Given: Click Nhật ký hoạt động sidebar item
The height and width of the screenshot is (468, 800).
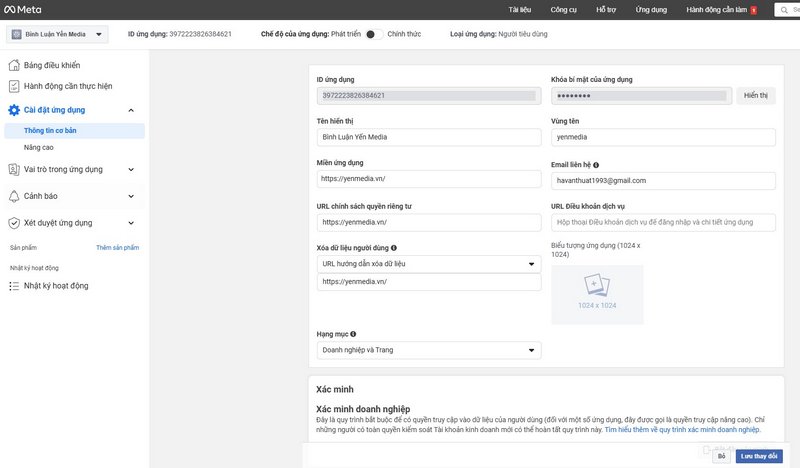Looking at the screenshot, I should click(56, 286).
